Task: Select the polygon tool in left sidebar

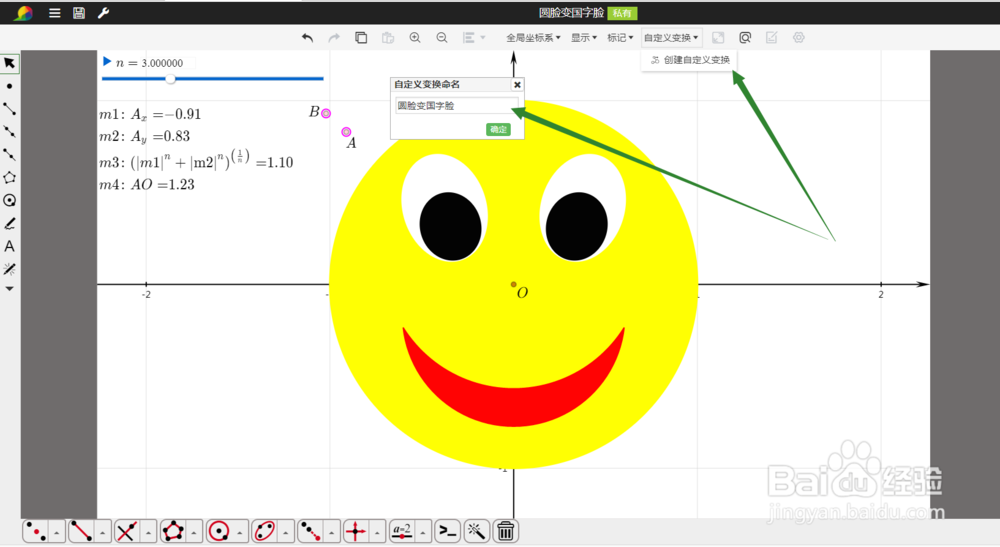Action: [10, 177]
